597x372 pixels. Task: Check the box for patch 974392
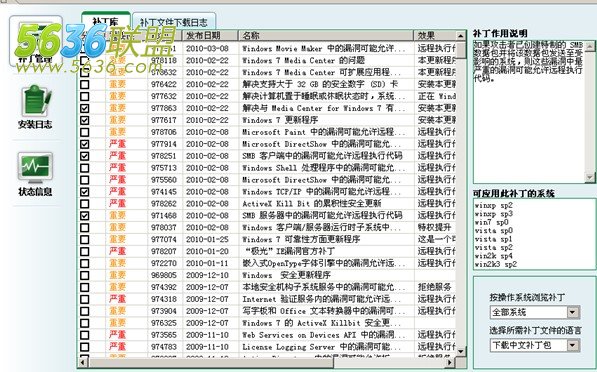pos(85,287)
